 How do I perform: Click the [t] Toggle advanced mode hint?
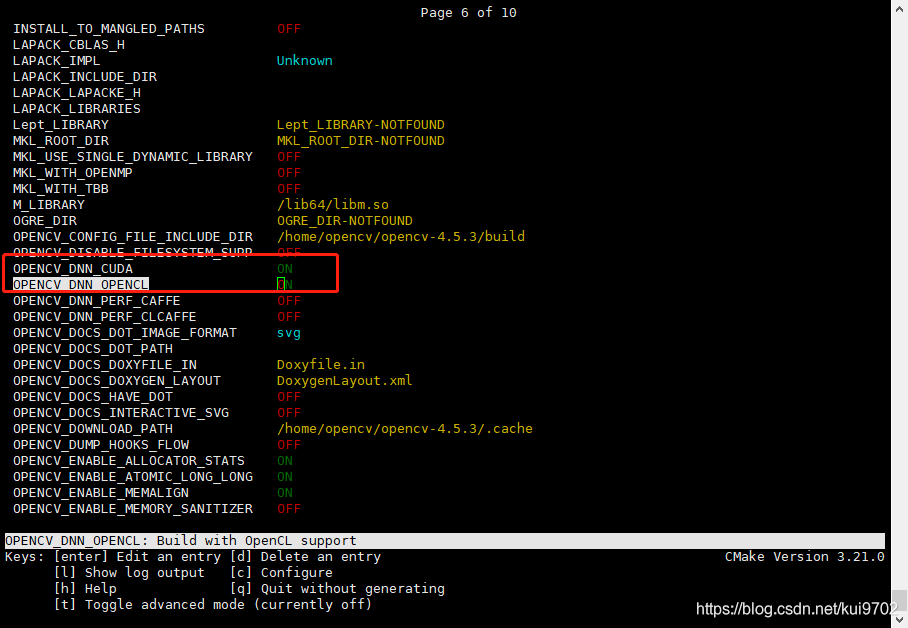[213, 604]
